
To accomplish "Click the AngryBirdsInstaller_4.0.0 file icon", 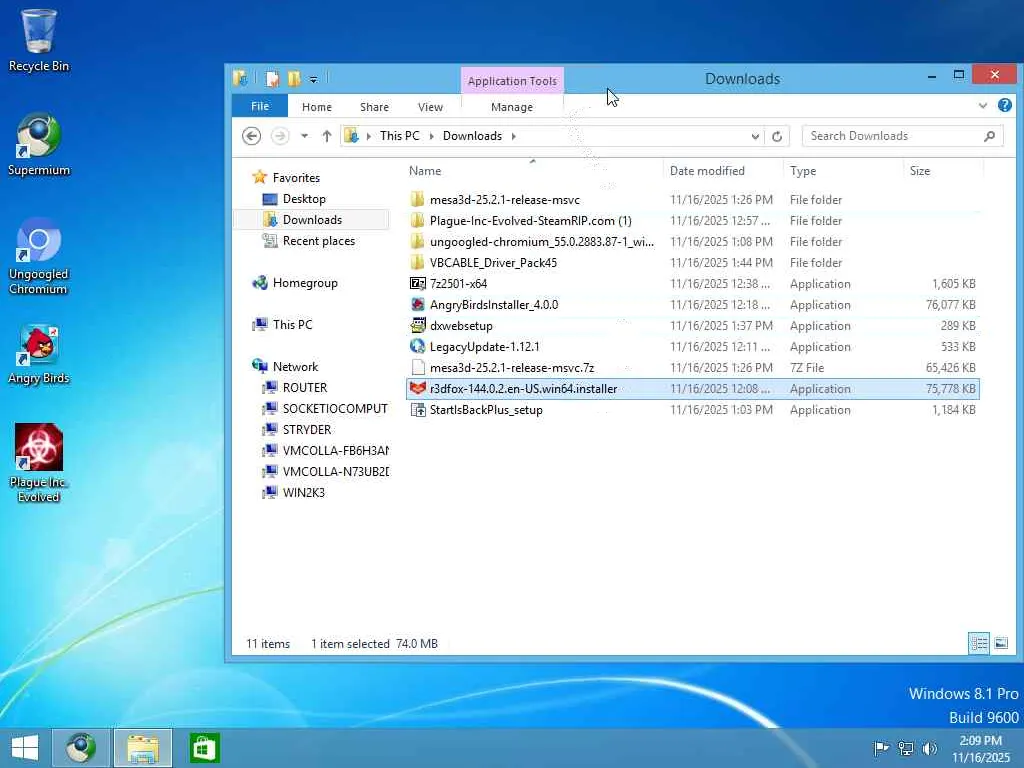I will (417, 304).
